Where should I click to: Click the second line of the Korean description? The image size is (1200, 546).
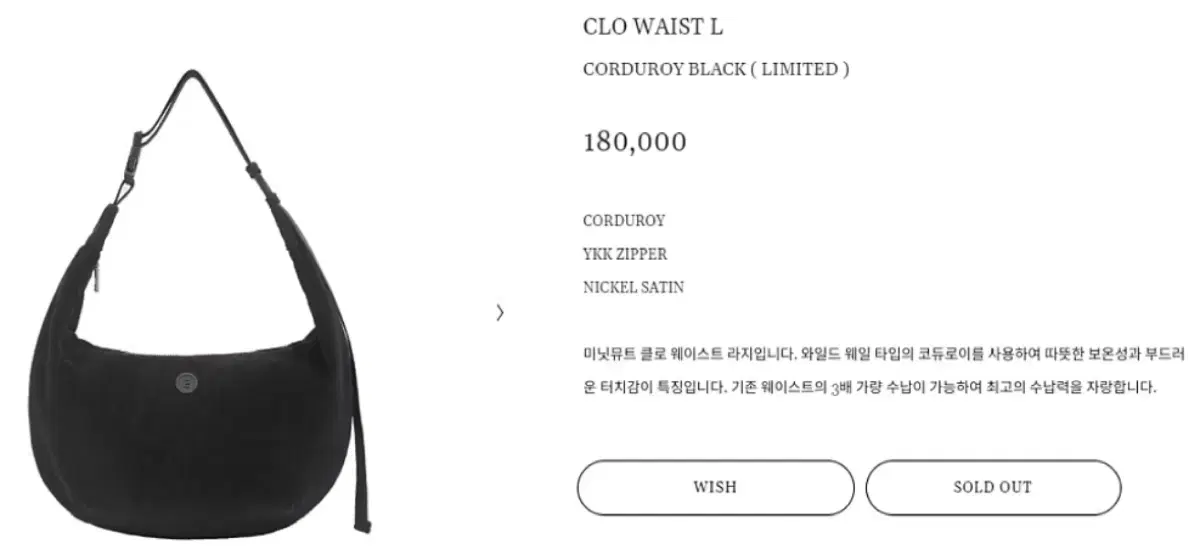click(870, 388)
